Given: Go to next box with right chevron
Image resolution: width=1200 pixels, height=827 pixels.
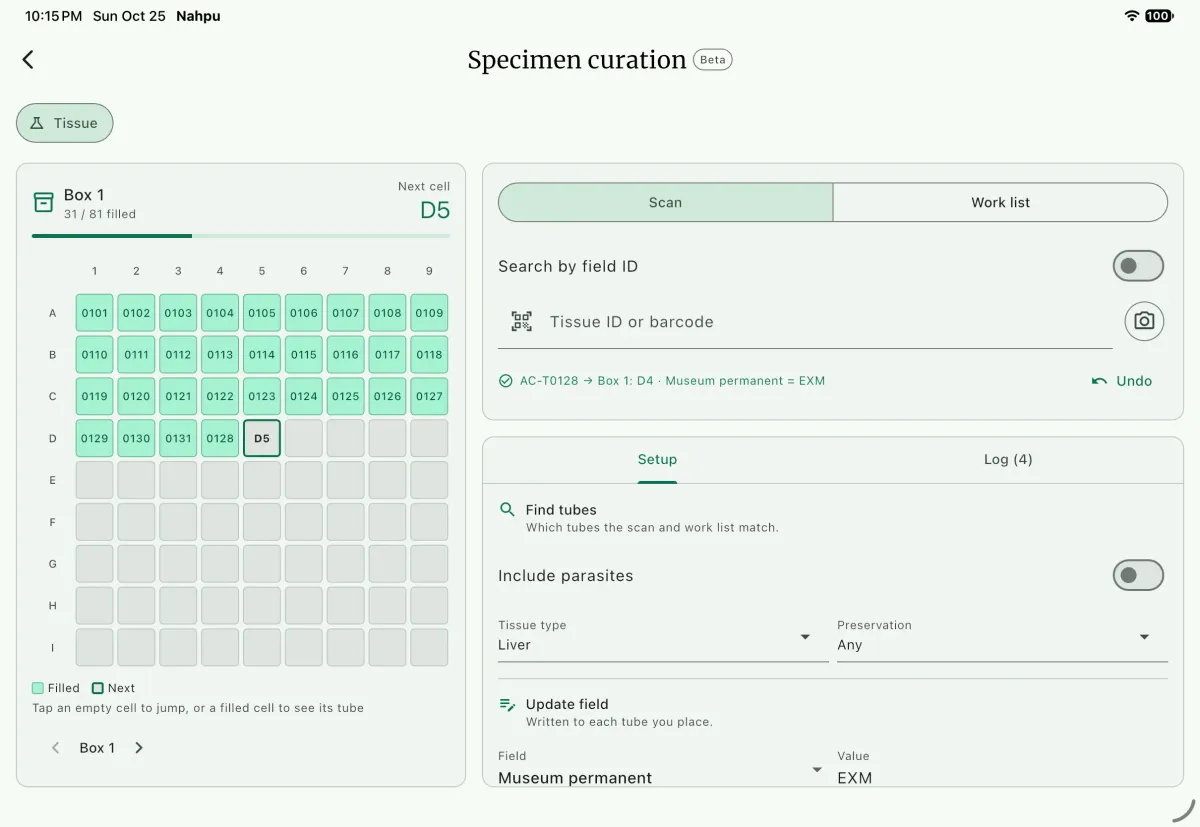Looking at the screenshot, I should coord(139,748).
